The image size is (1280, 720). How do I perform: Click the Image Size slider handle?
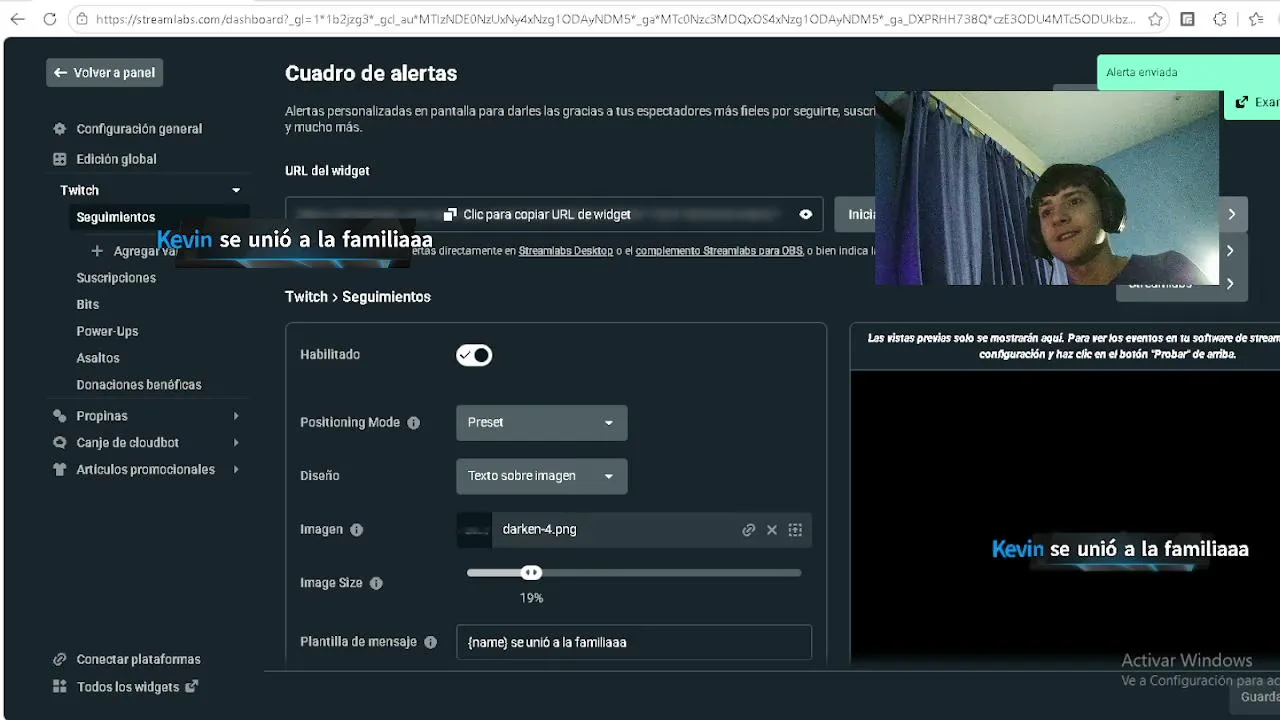click(531, 573)
